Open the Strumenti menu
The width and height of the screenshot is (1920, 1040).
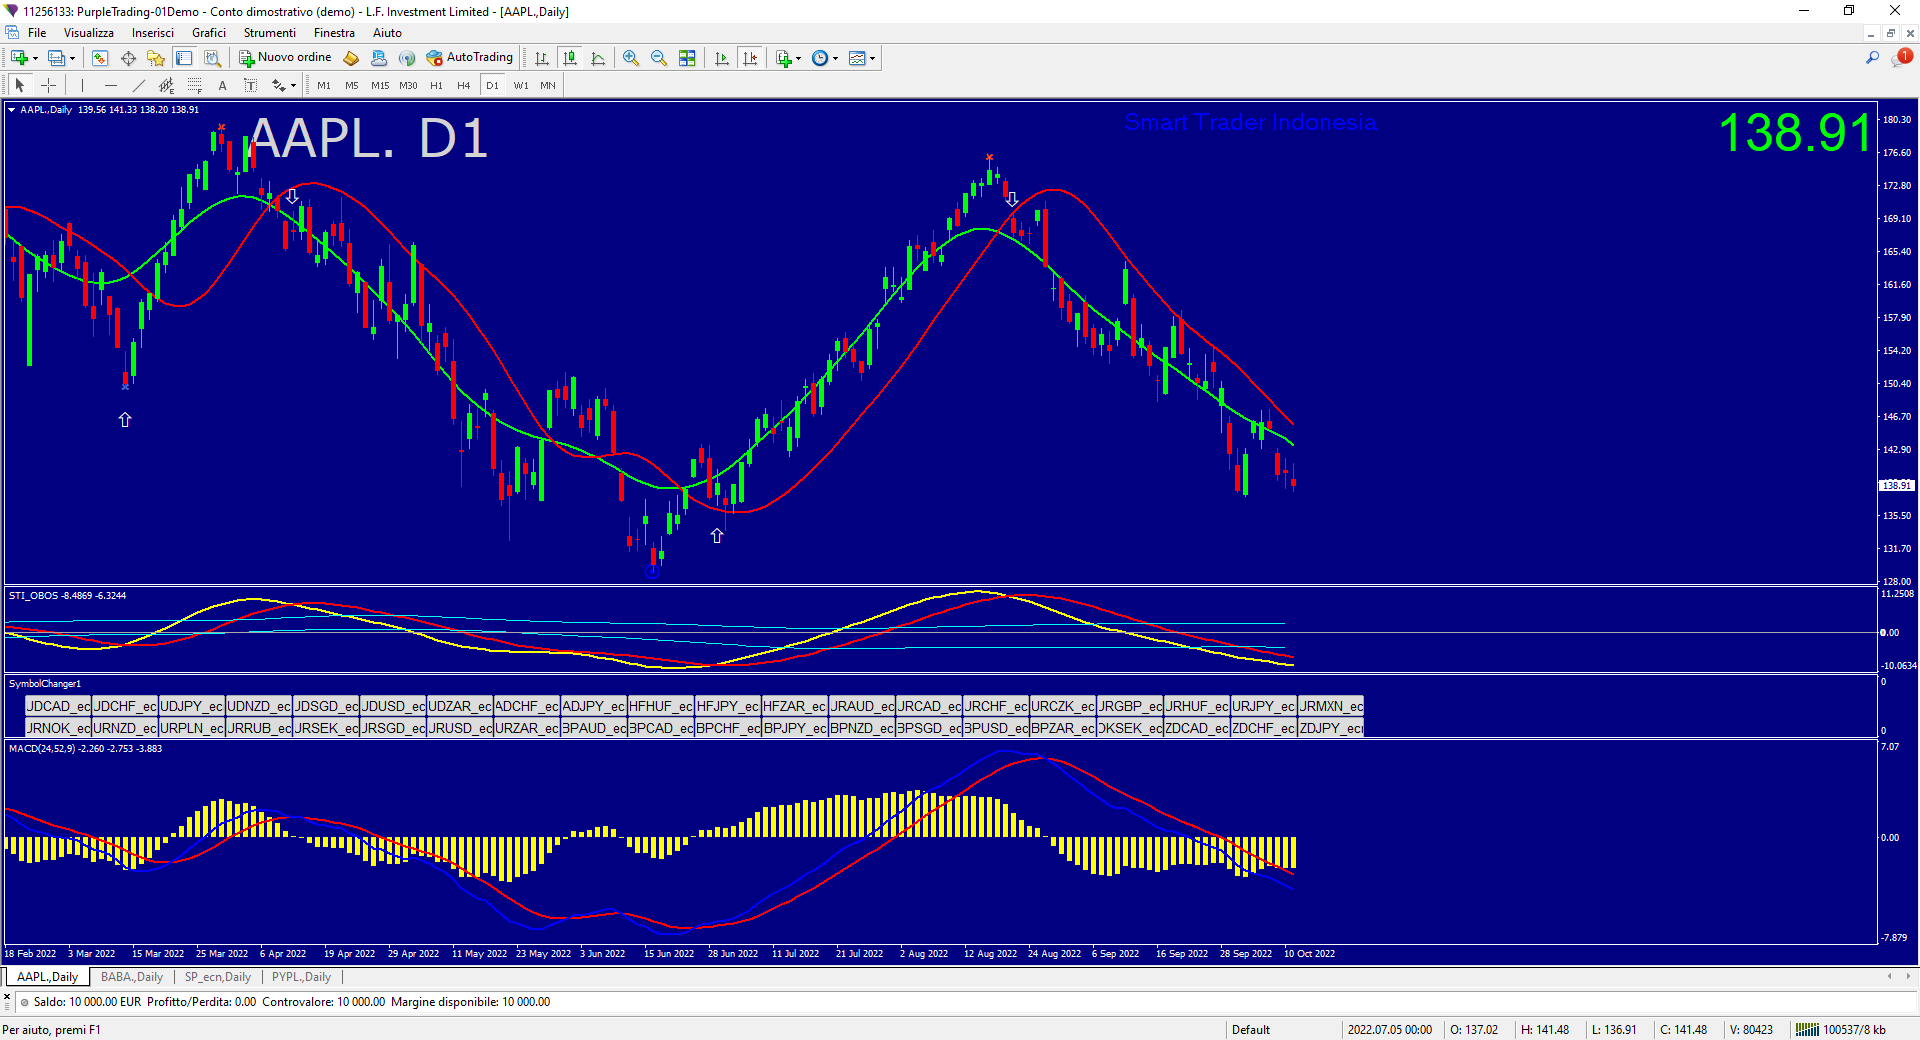[x=270, y=33]
